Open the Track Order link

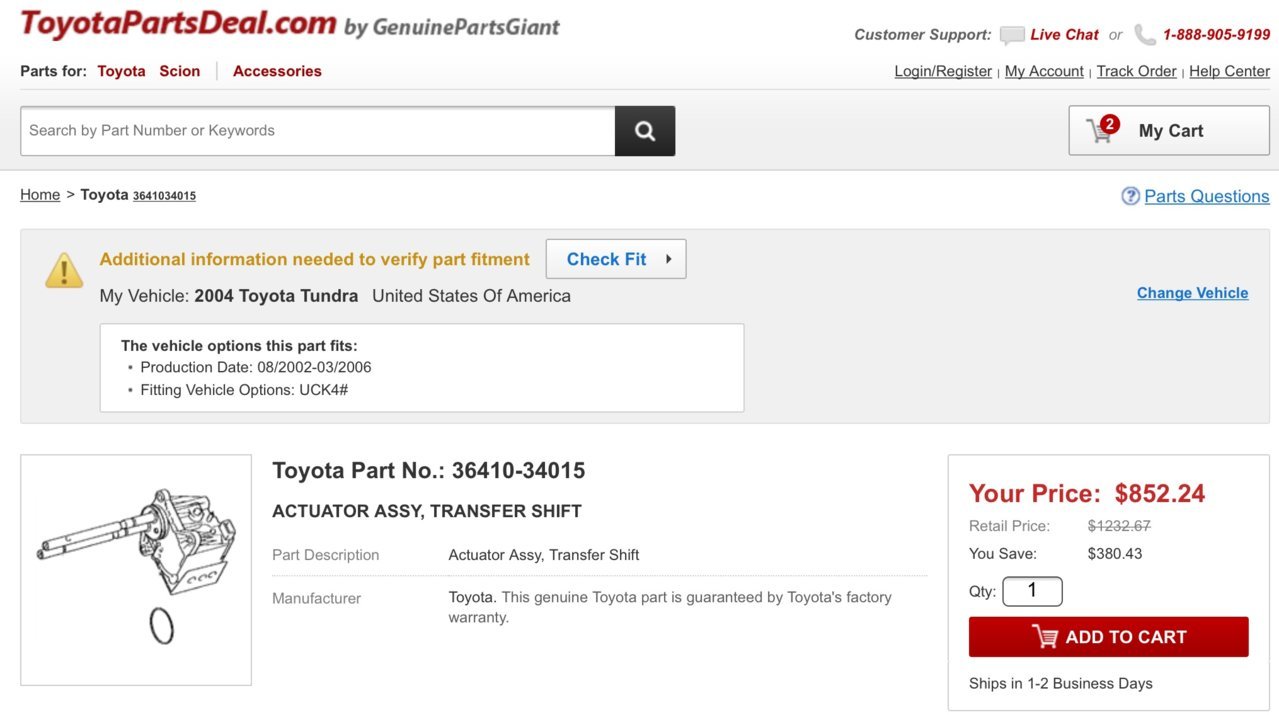1136,71
